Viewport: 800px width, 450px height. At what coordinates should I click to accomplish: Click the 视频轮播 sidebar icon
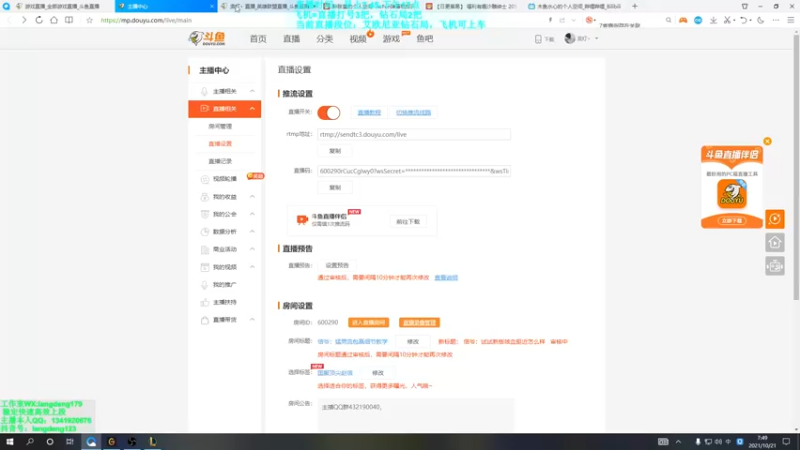(205, 179)
